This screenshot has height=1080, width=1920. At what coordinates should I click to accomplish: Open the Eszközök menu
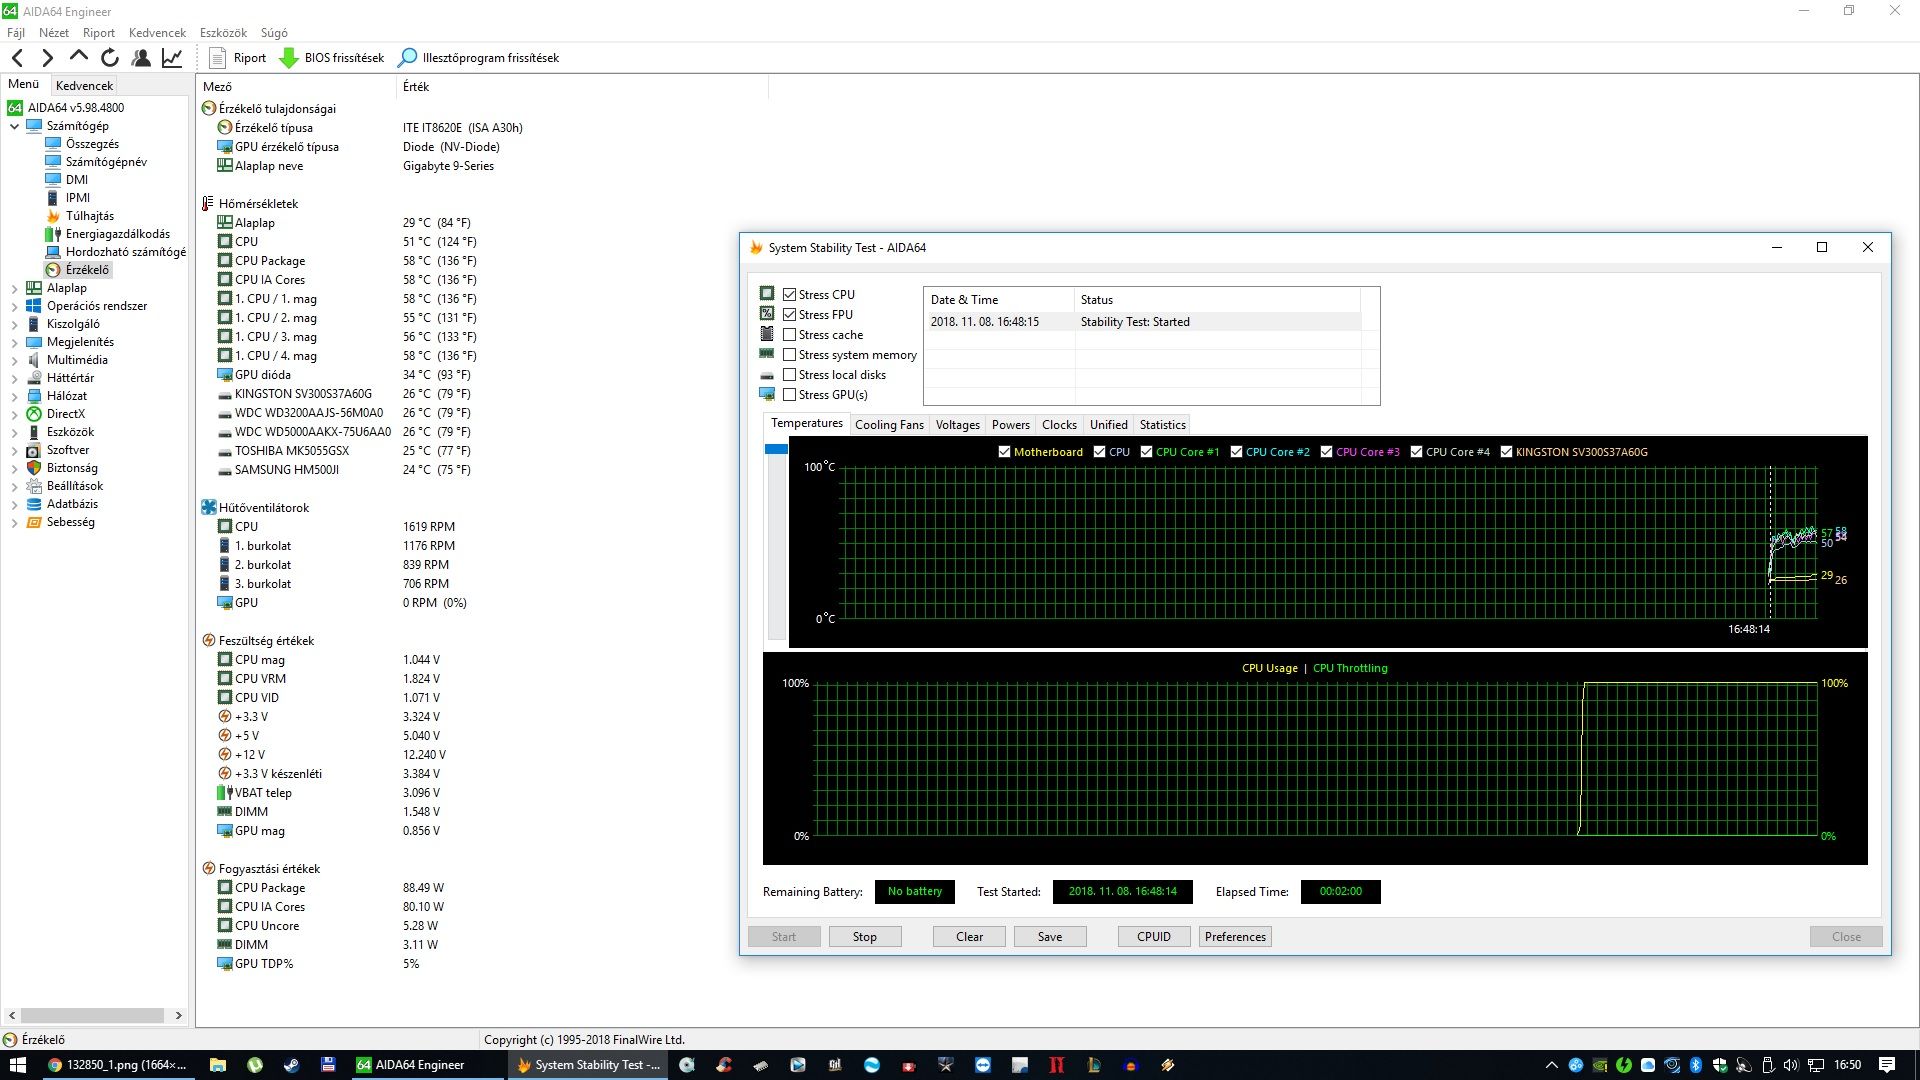pos(222,33)
